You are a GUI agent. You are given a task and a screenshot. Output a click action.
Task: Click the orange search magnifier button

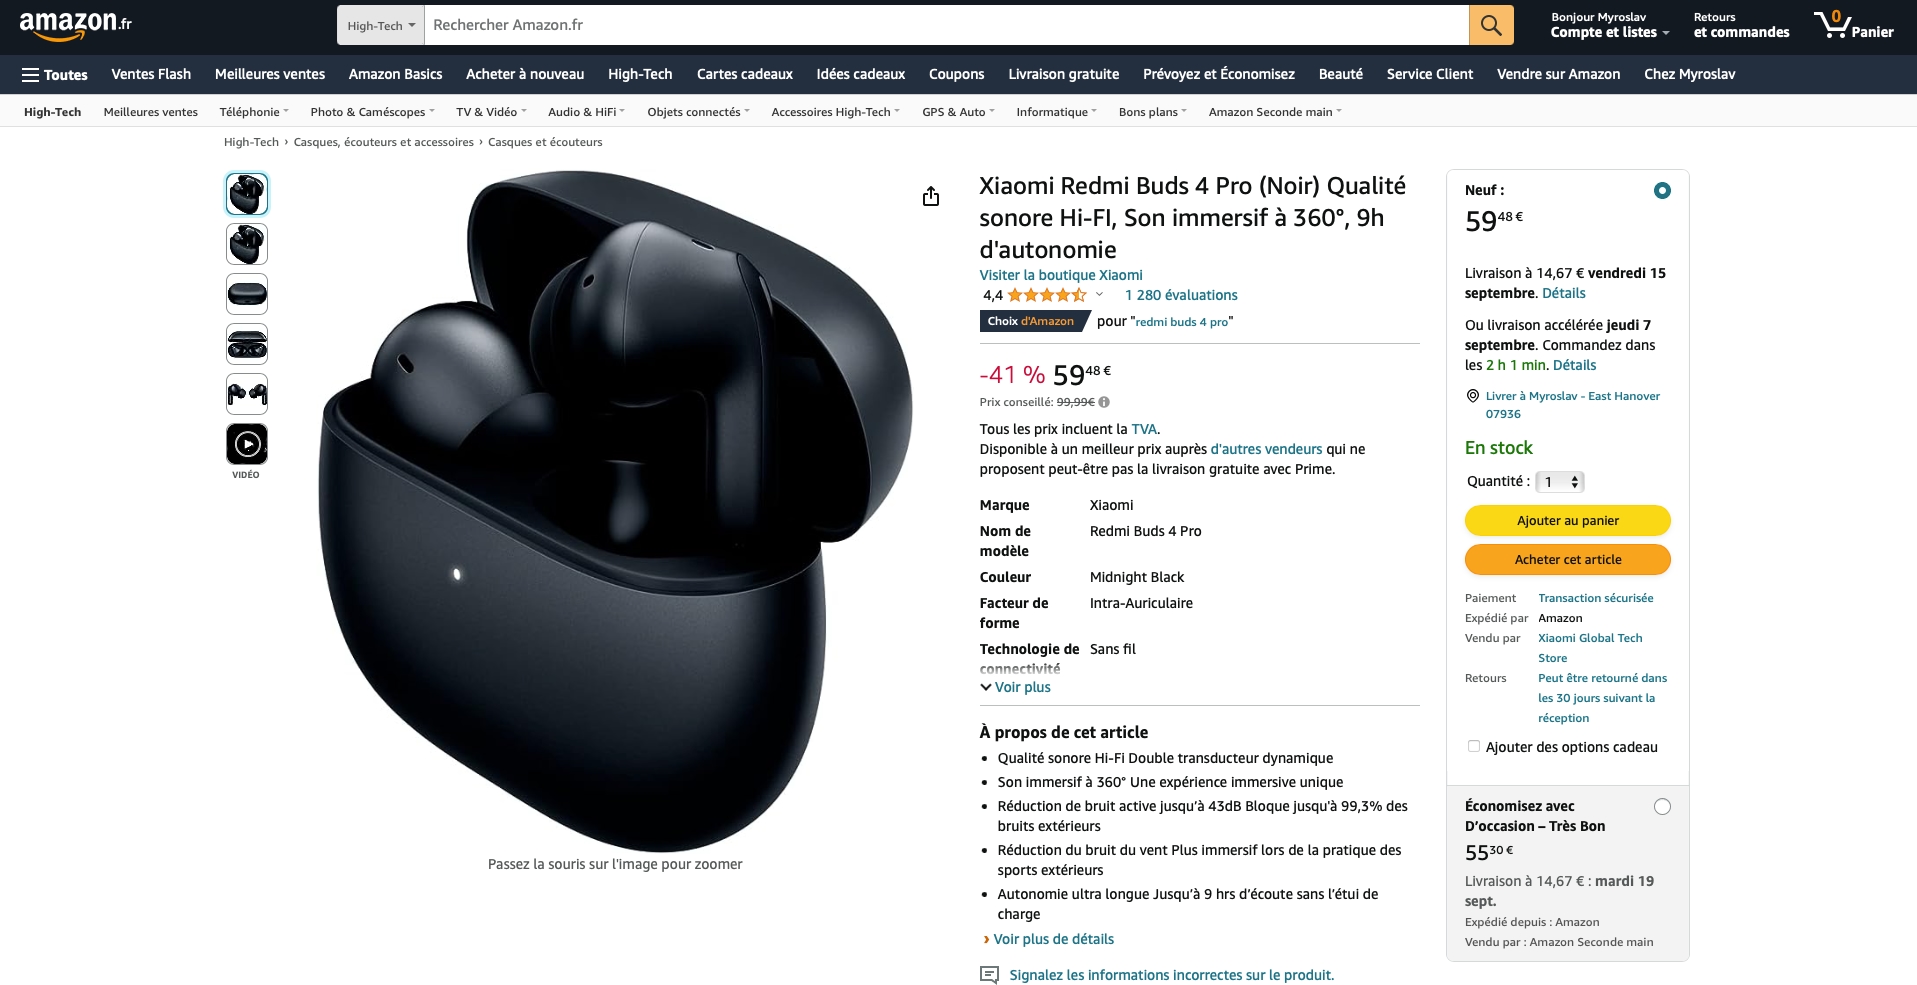tap(1490, 25)
